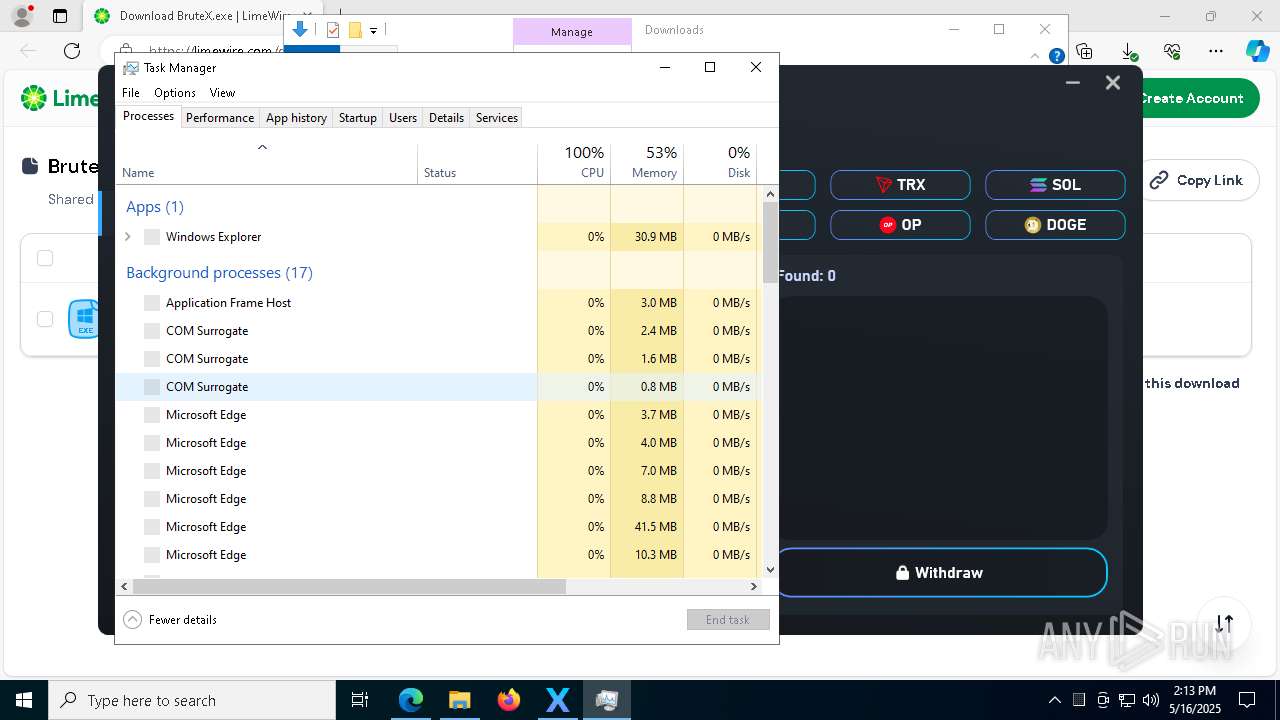Image resolution: width=1280 pixels, height=720 pixels.
Task: Open Edge collections toolbar icon
Action: [x=1085, y=51]
